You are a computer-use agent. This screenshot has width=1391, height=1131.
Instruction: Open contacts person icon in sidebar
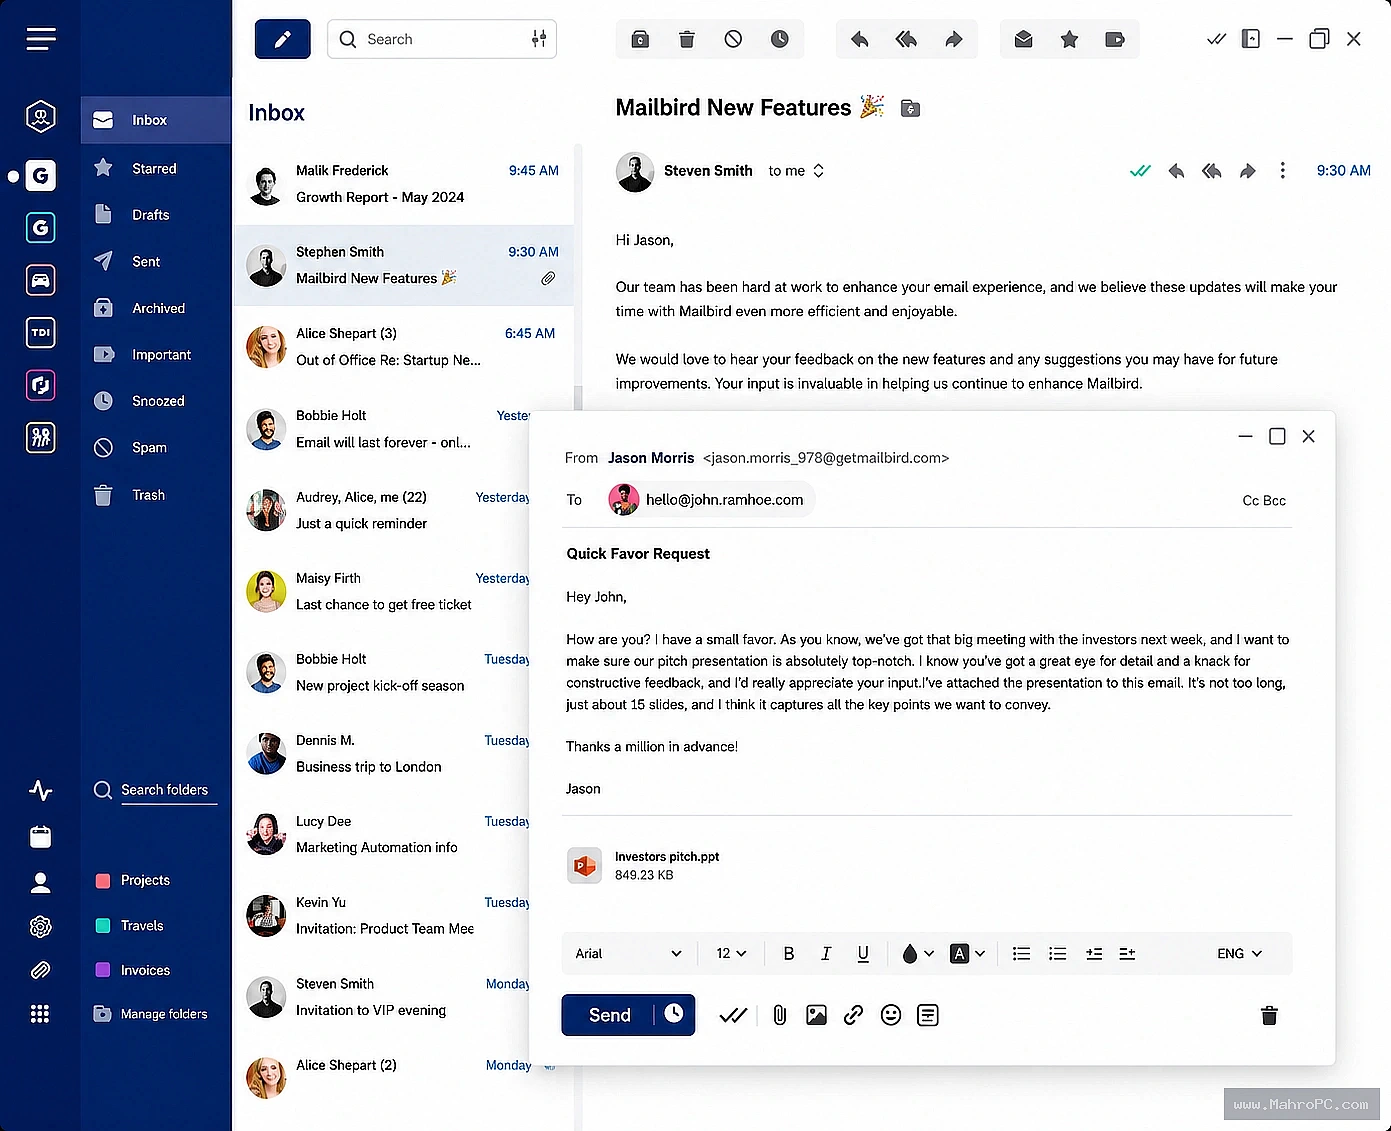40,882
